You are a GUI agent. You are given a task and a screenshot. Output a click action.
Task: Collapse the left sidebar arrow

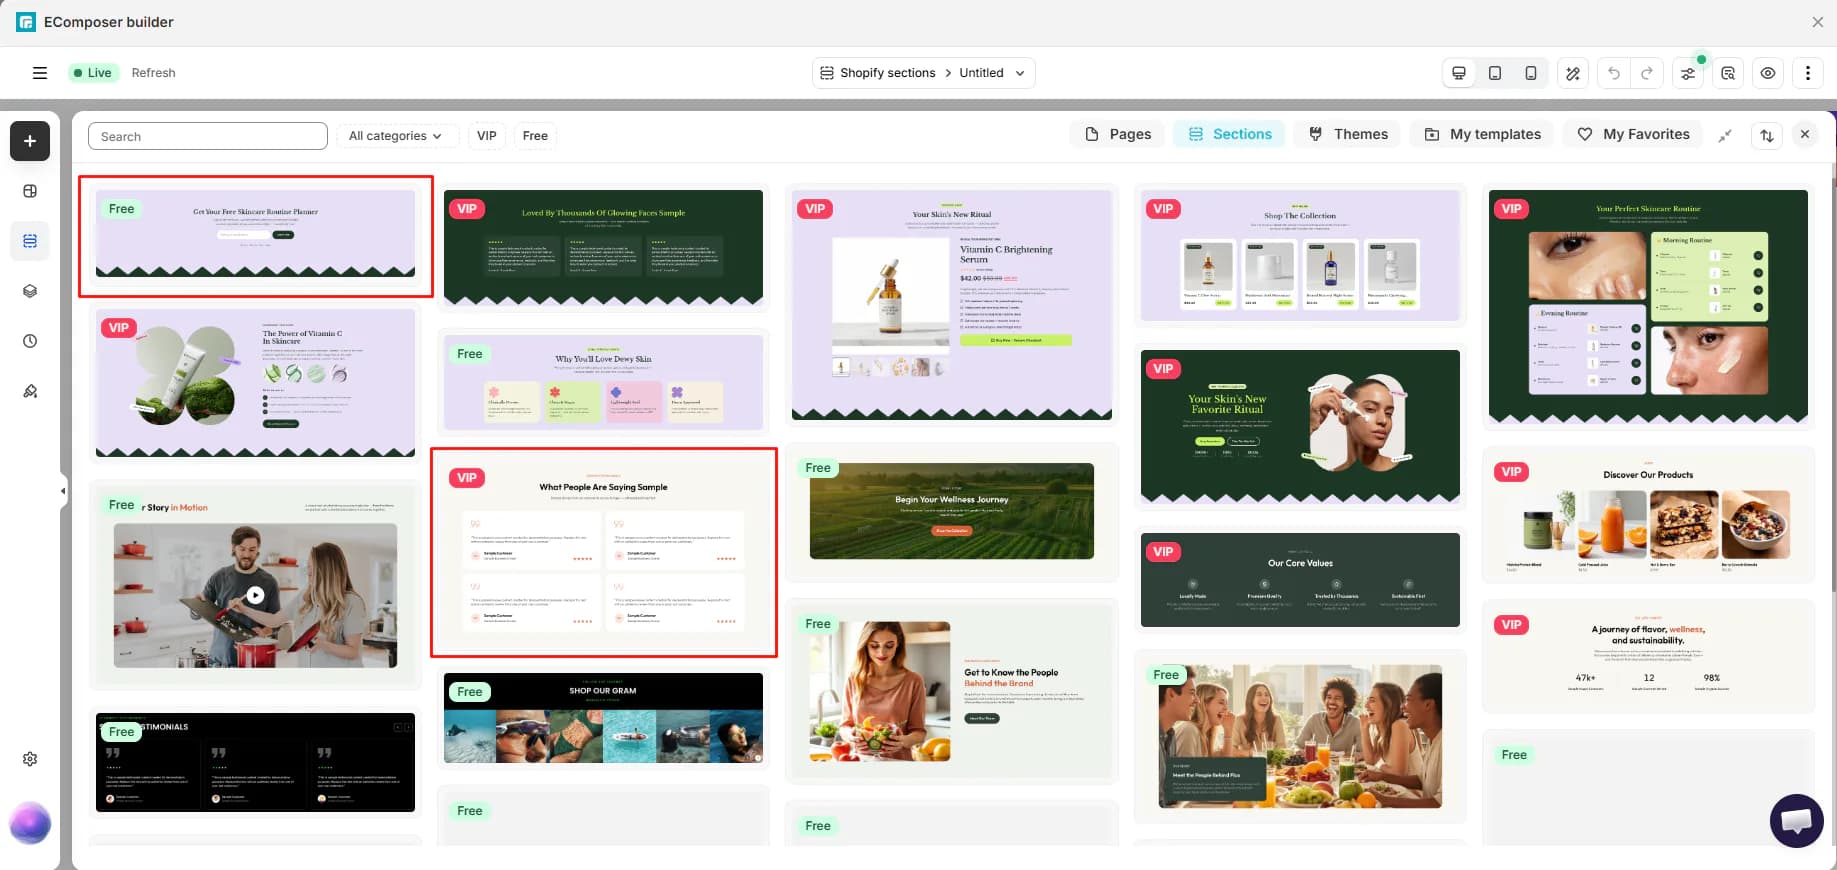[63, 491]
